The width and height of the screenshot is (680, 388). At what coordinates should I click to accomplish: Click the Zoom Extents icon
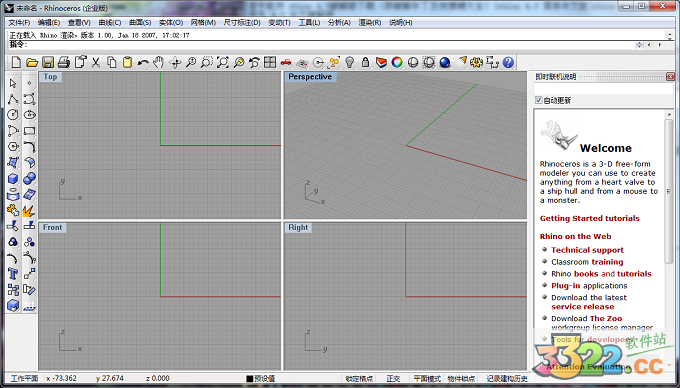coord(222,62)
